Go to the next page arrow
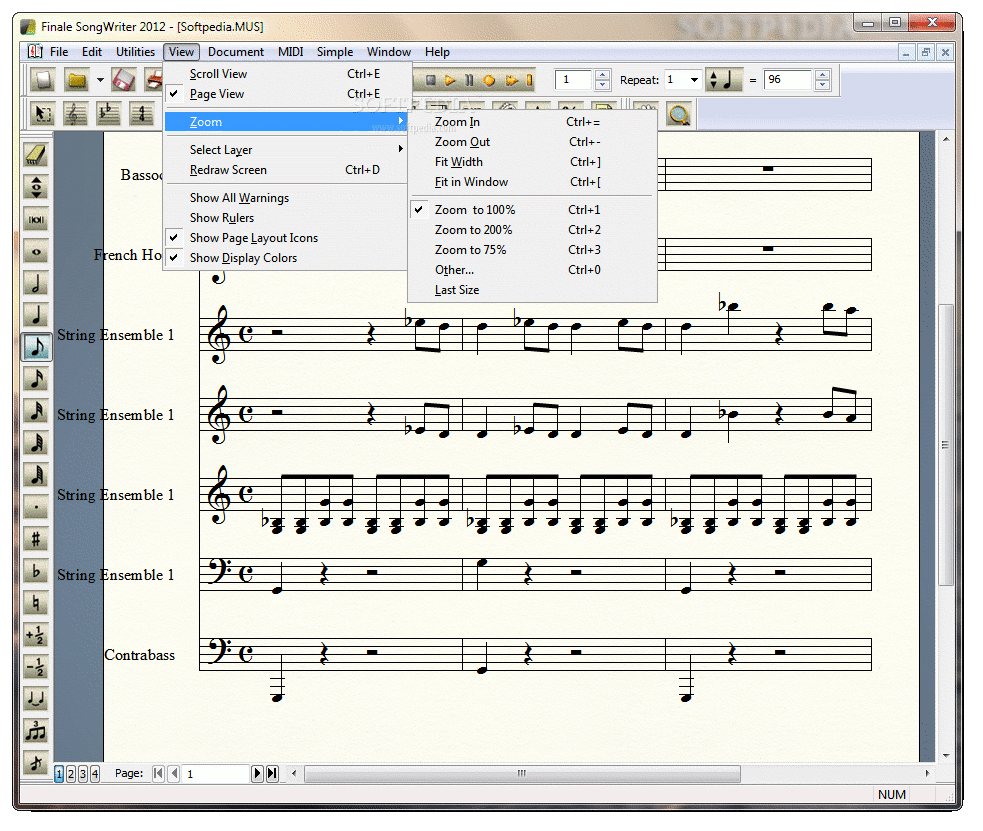This screenshot has height=831, width=983. click(257, 774)
